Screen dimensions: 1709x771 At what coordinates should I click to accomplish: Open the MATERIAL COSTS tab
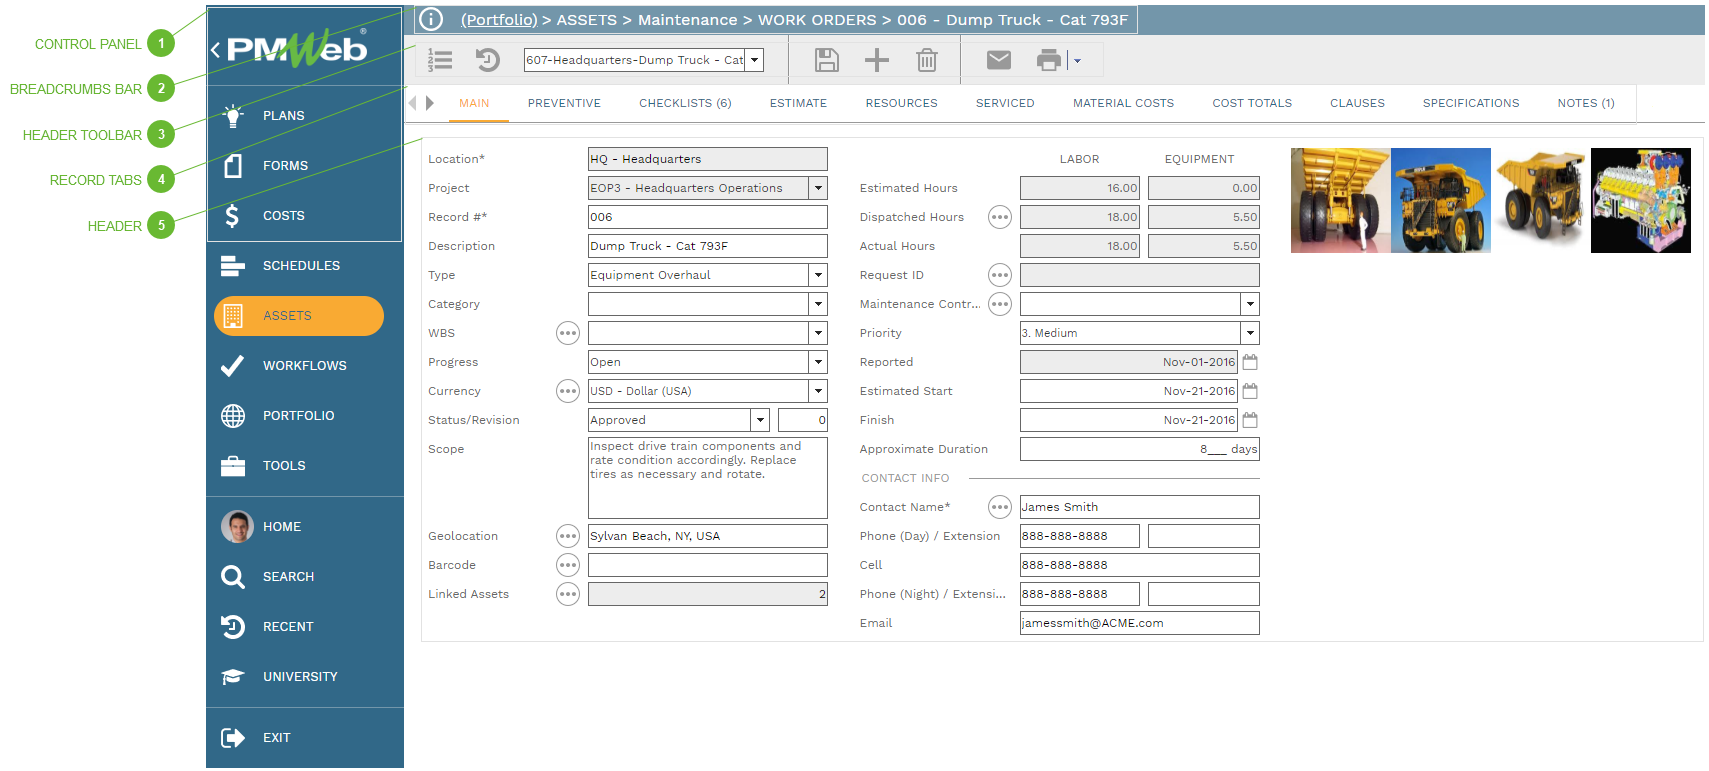tap(1123, 103)
